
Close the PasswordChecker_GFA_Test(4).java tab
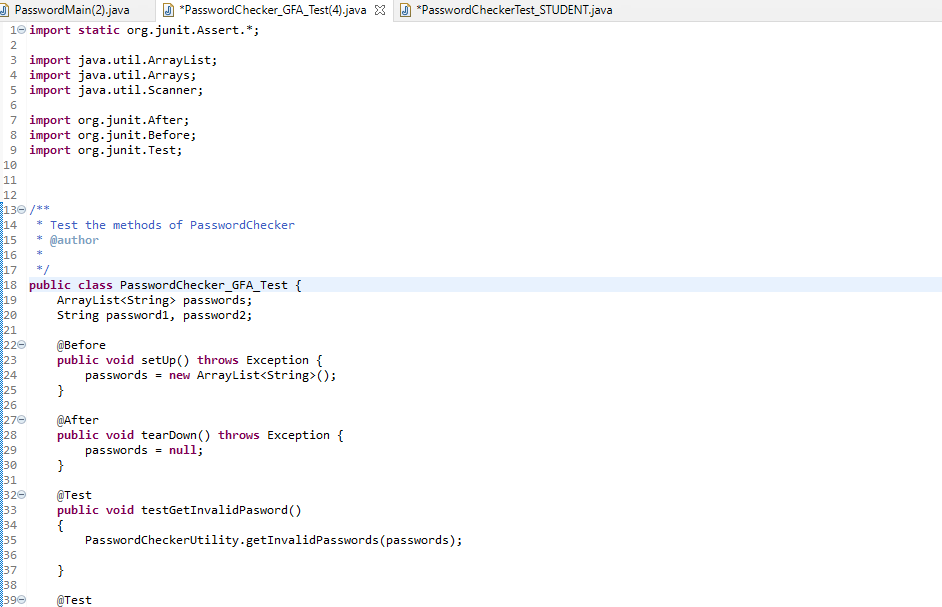coord(380,10)
